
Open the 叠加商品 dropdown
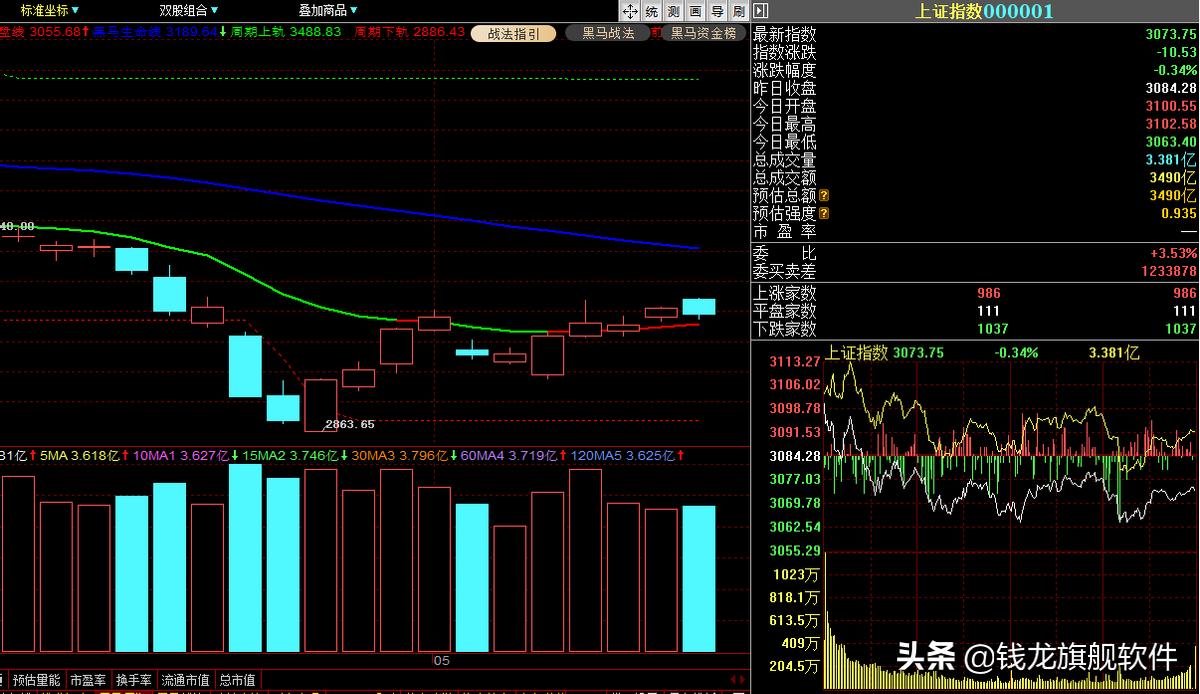coord(328,11)
